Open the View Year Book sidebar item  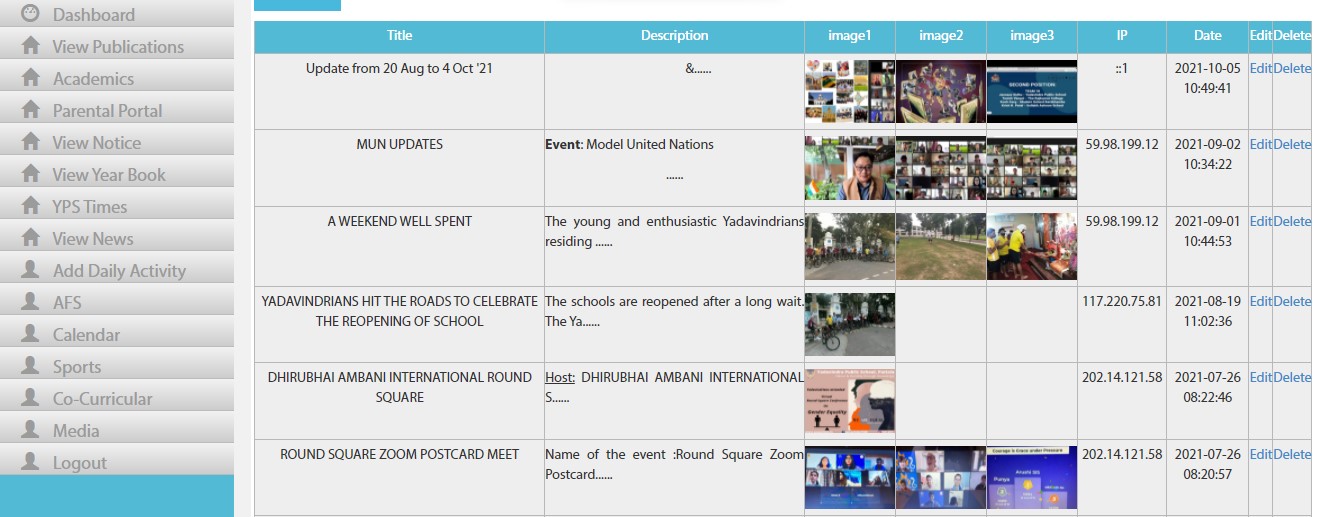click(109, 174)
